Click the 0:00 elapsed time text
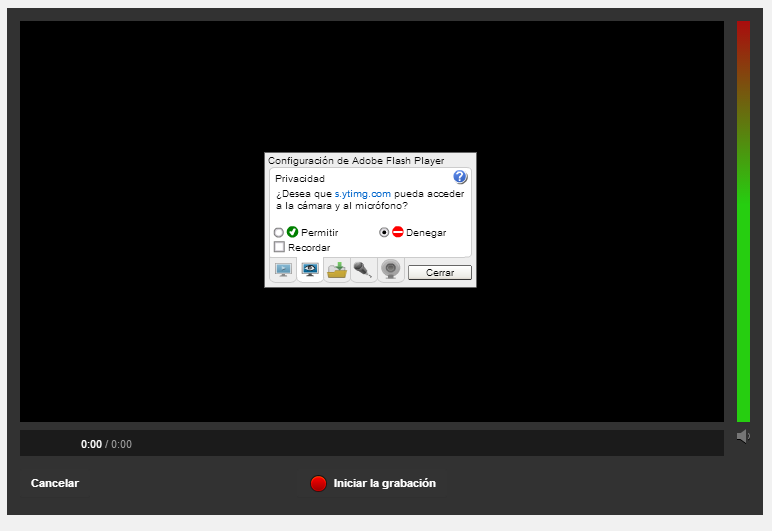This screenshot has width=772, height=531. (91, 444)
